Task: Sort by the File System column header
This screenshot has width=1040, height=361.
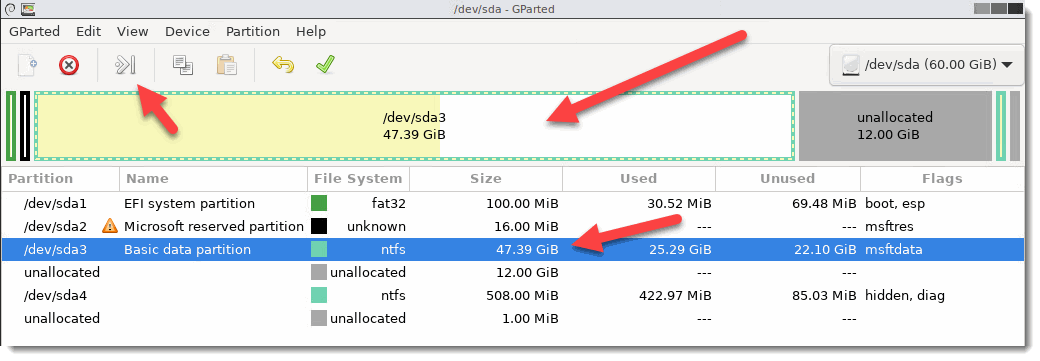Action: (358, 179)
